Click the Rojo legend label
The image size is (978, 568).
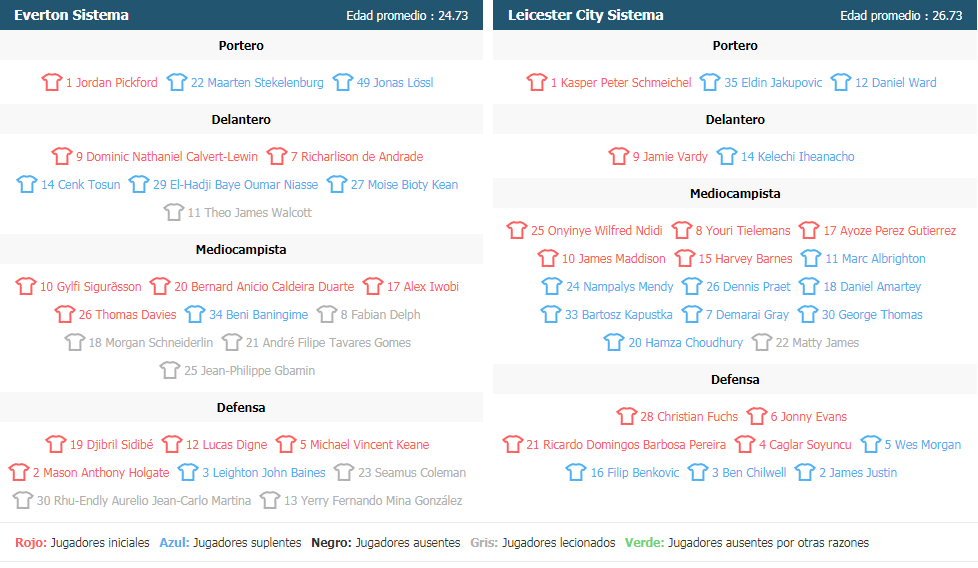pyautogui.click(x=31, y=542)
